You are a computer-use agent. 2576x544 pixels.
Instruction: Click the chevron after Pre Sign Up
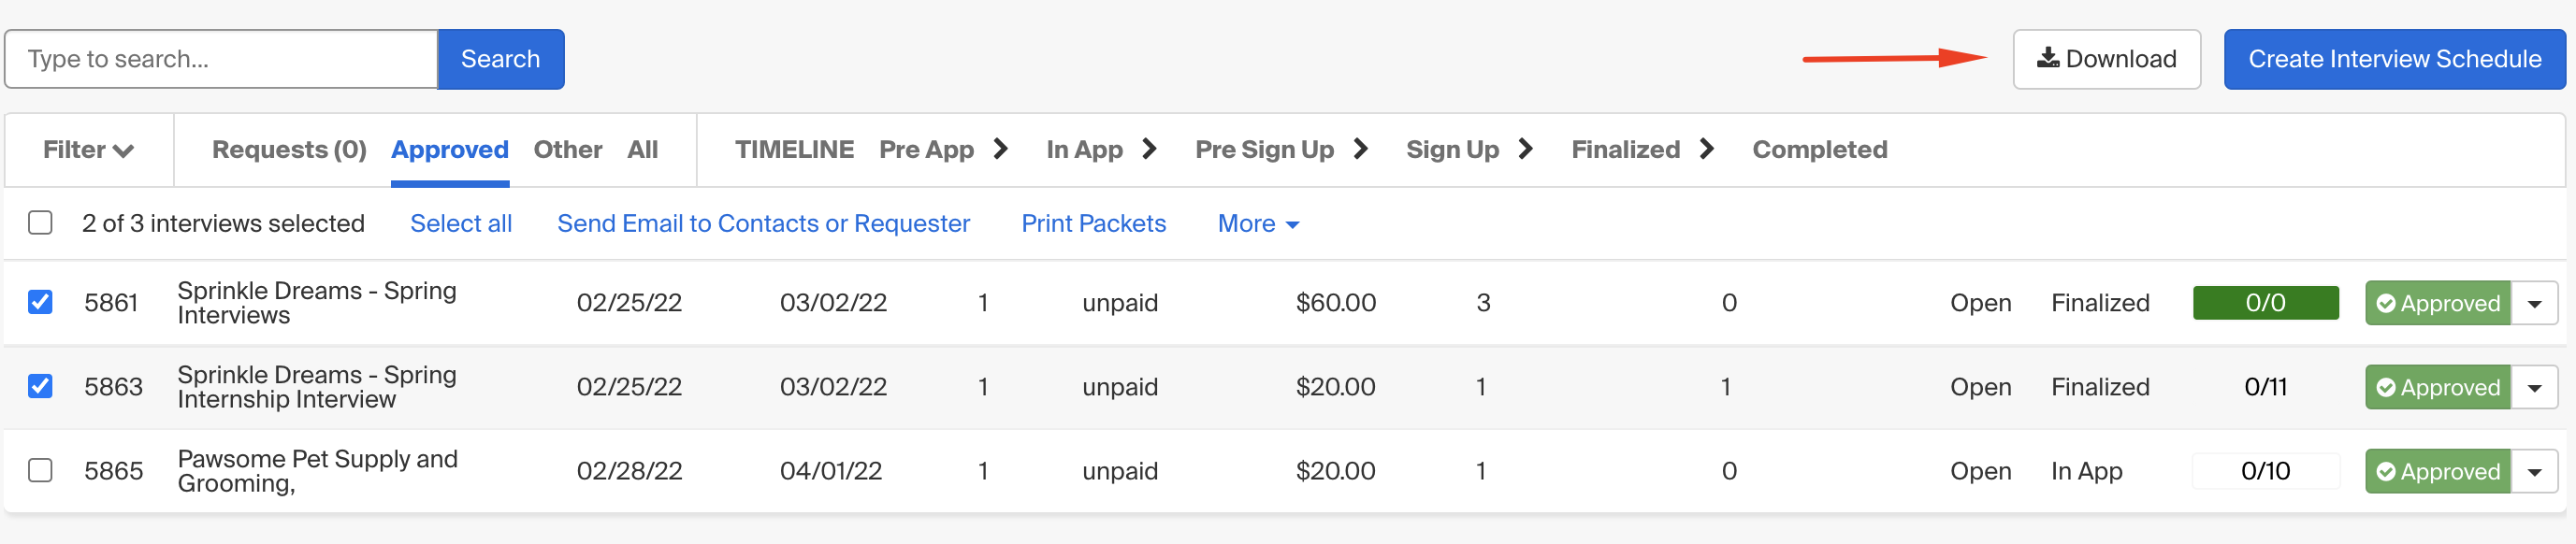pyautogui.click(x=1361, y=149)
